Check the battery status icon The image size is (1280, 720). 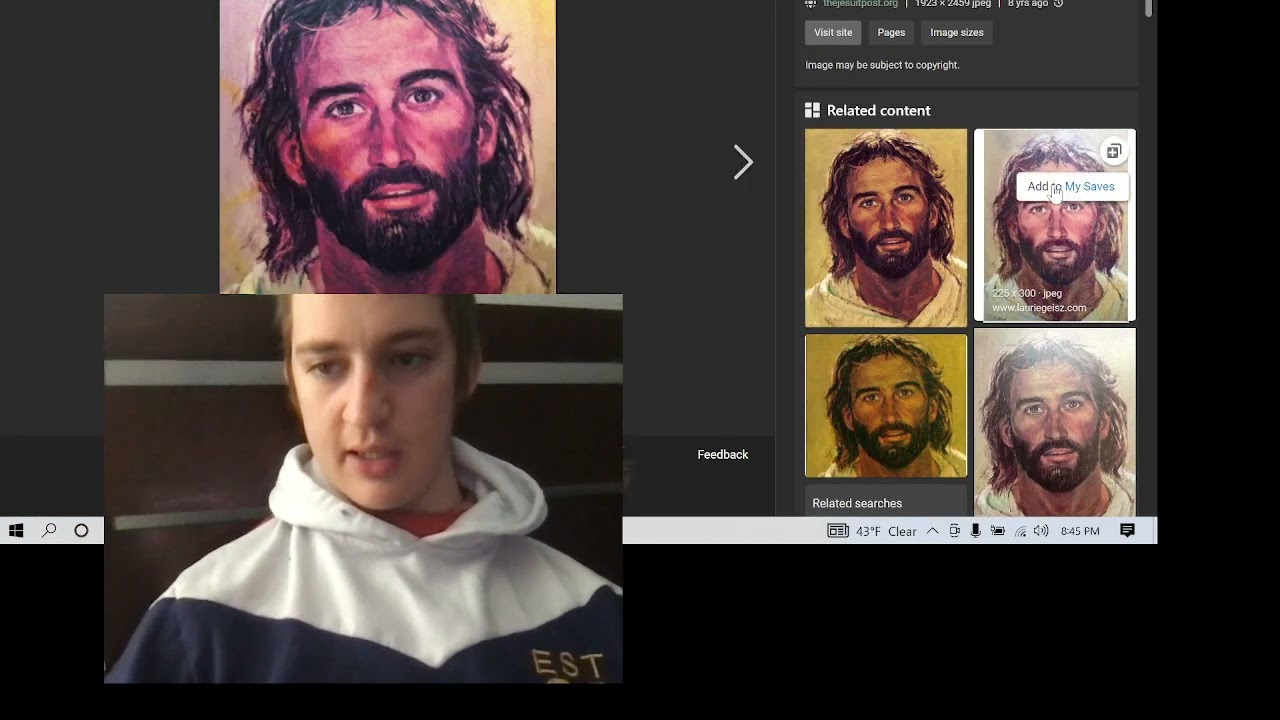pos(997,531)
